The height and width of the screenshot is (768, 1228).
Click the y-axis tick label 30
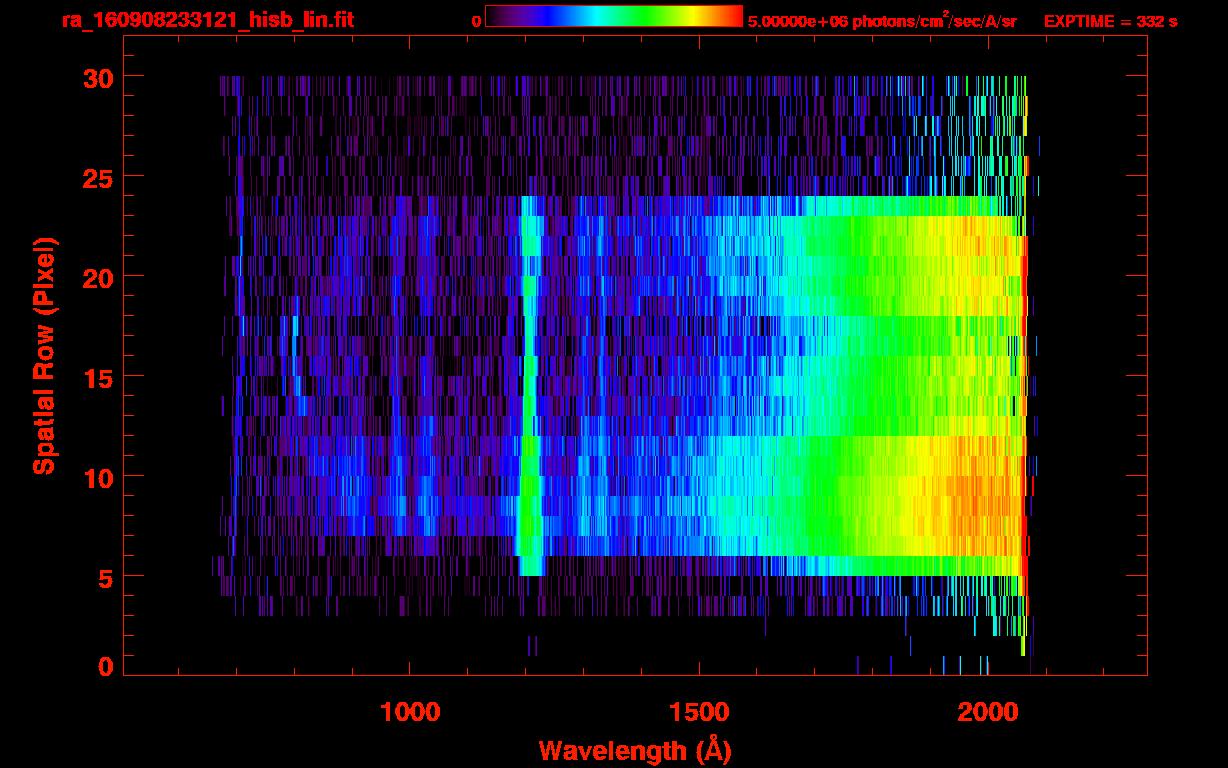pos(96,77)
